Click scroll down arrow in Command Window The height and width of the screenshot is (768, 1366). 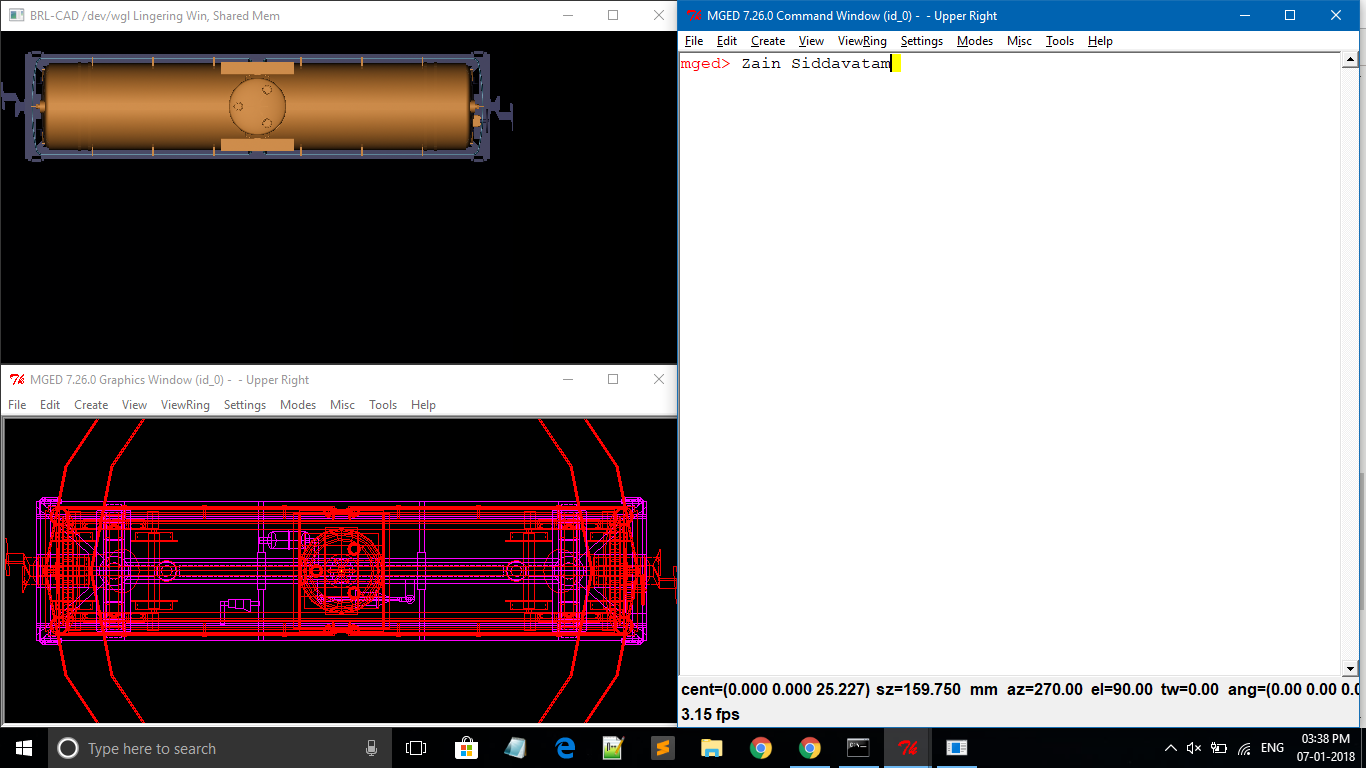[1349, 668]
